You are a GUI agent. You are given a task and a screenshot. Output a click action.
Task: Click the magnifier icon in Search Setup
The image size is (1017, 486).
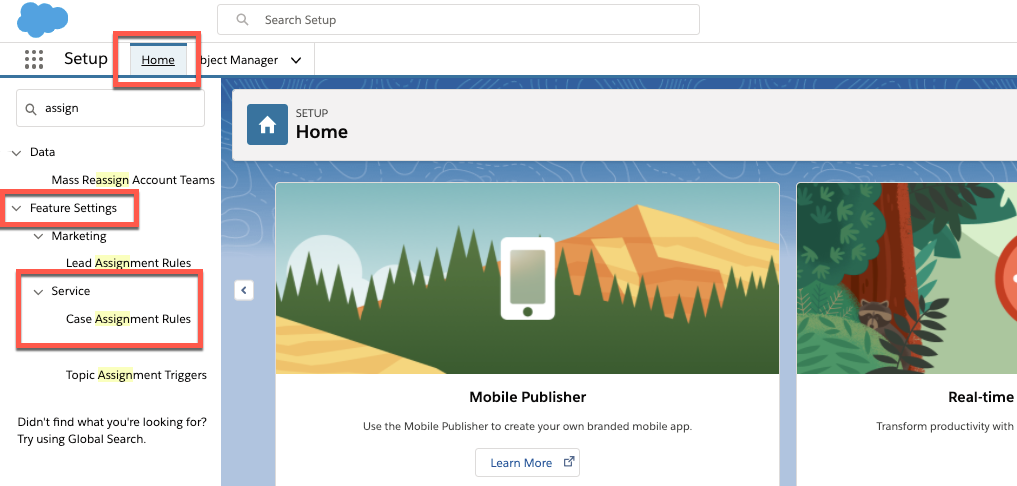pyautogui.click(x=243, y=20)
